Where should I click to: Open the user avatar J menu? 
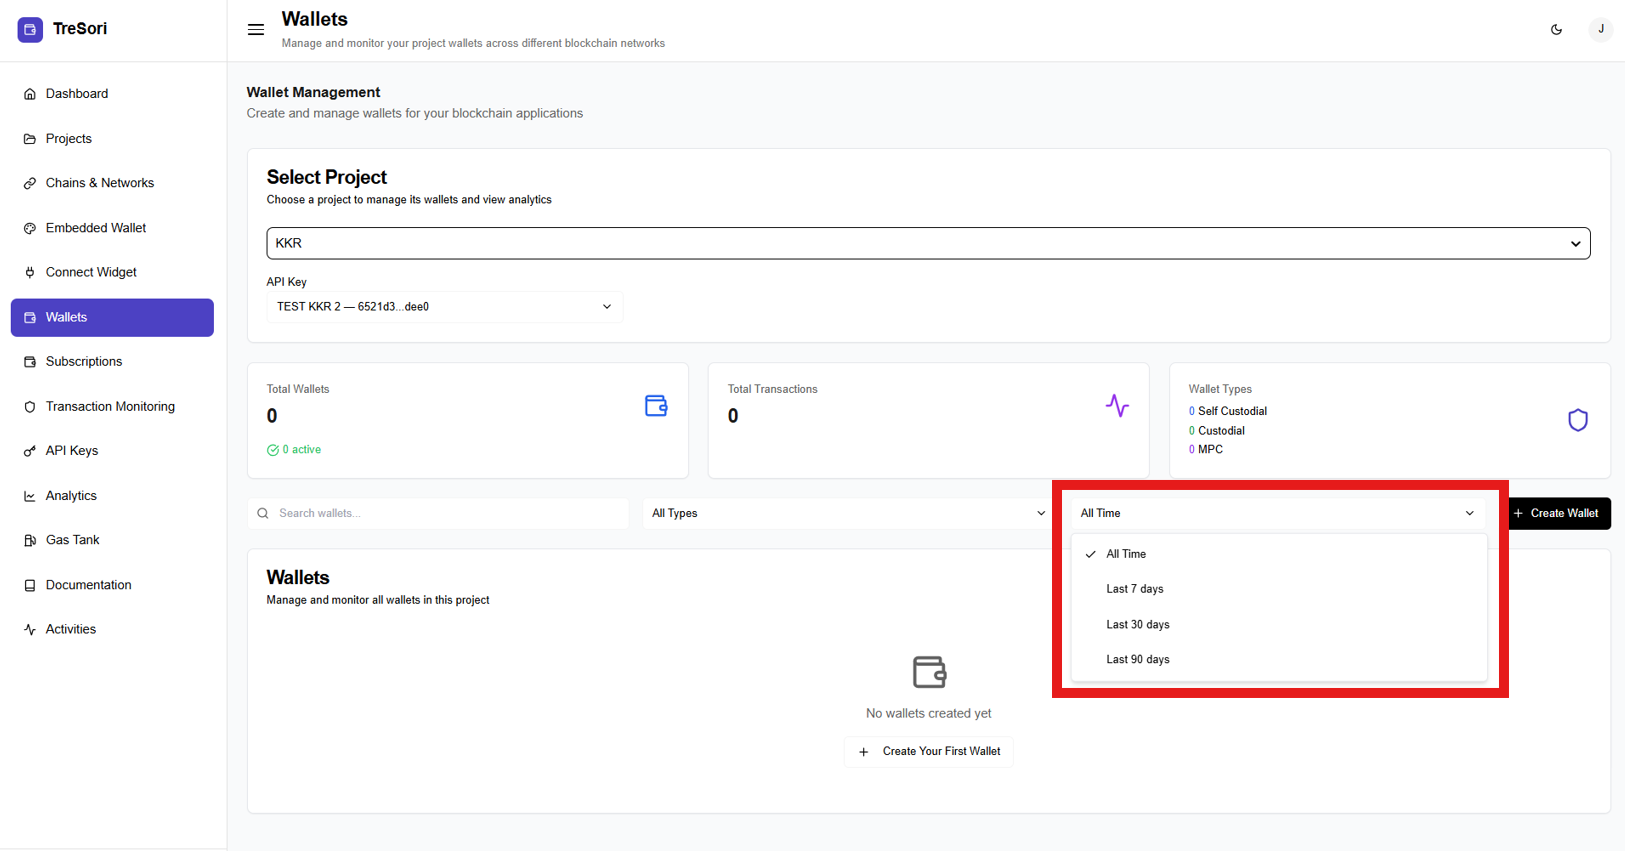[1600, 29]
